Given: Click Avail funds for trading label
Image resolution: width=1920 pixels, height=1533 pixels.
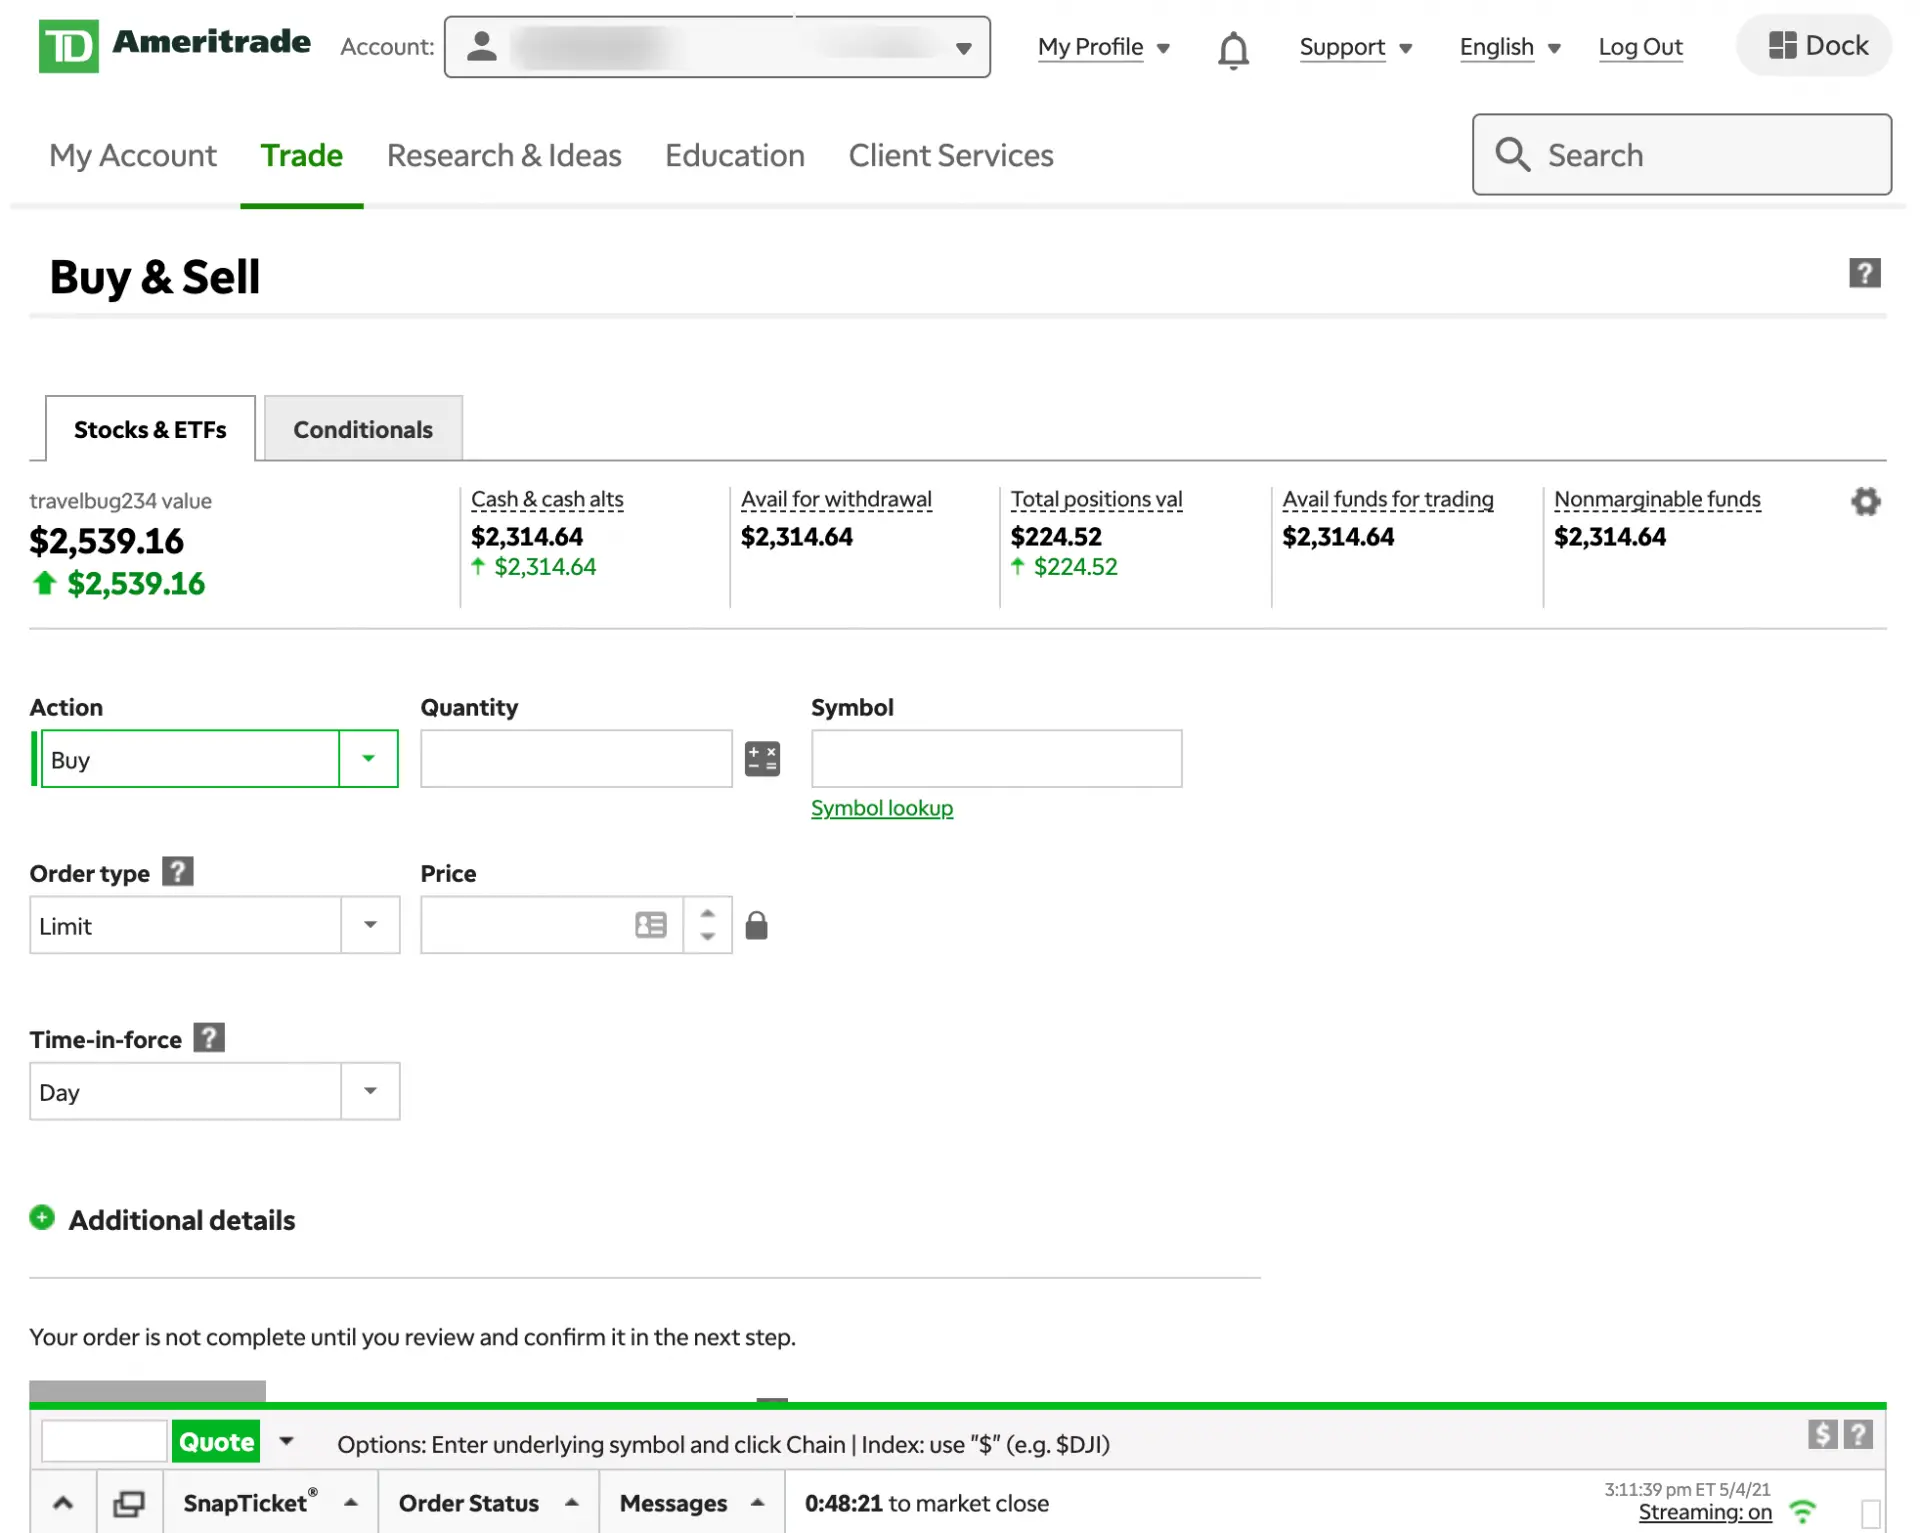Looking at the screenshot, I should tap(1388, 499).
